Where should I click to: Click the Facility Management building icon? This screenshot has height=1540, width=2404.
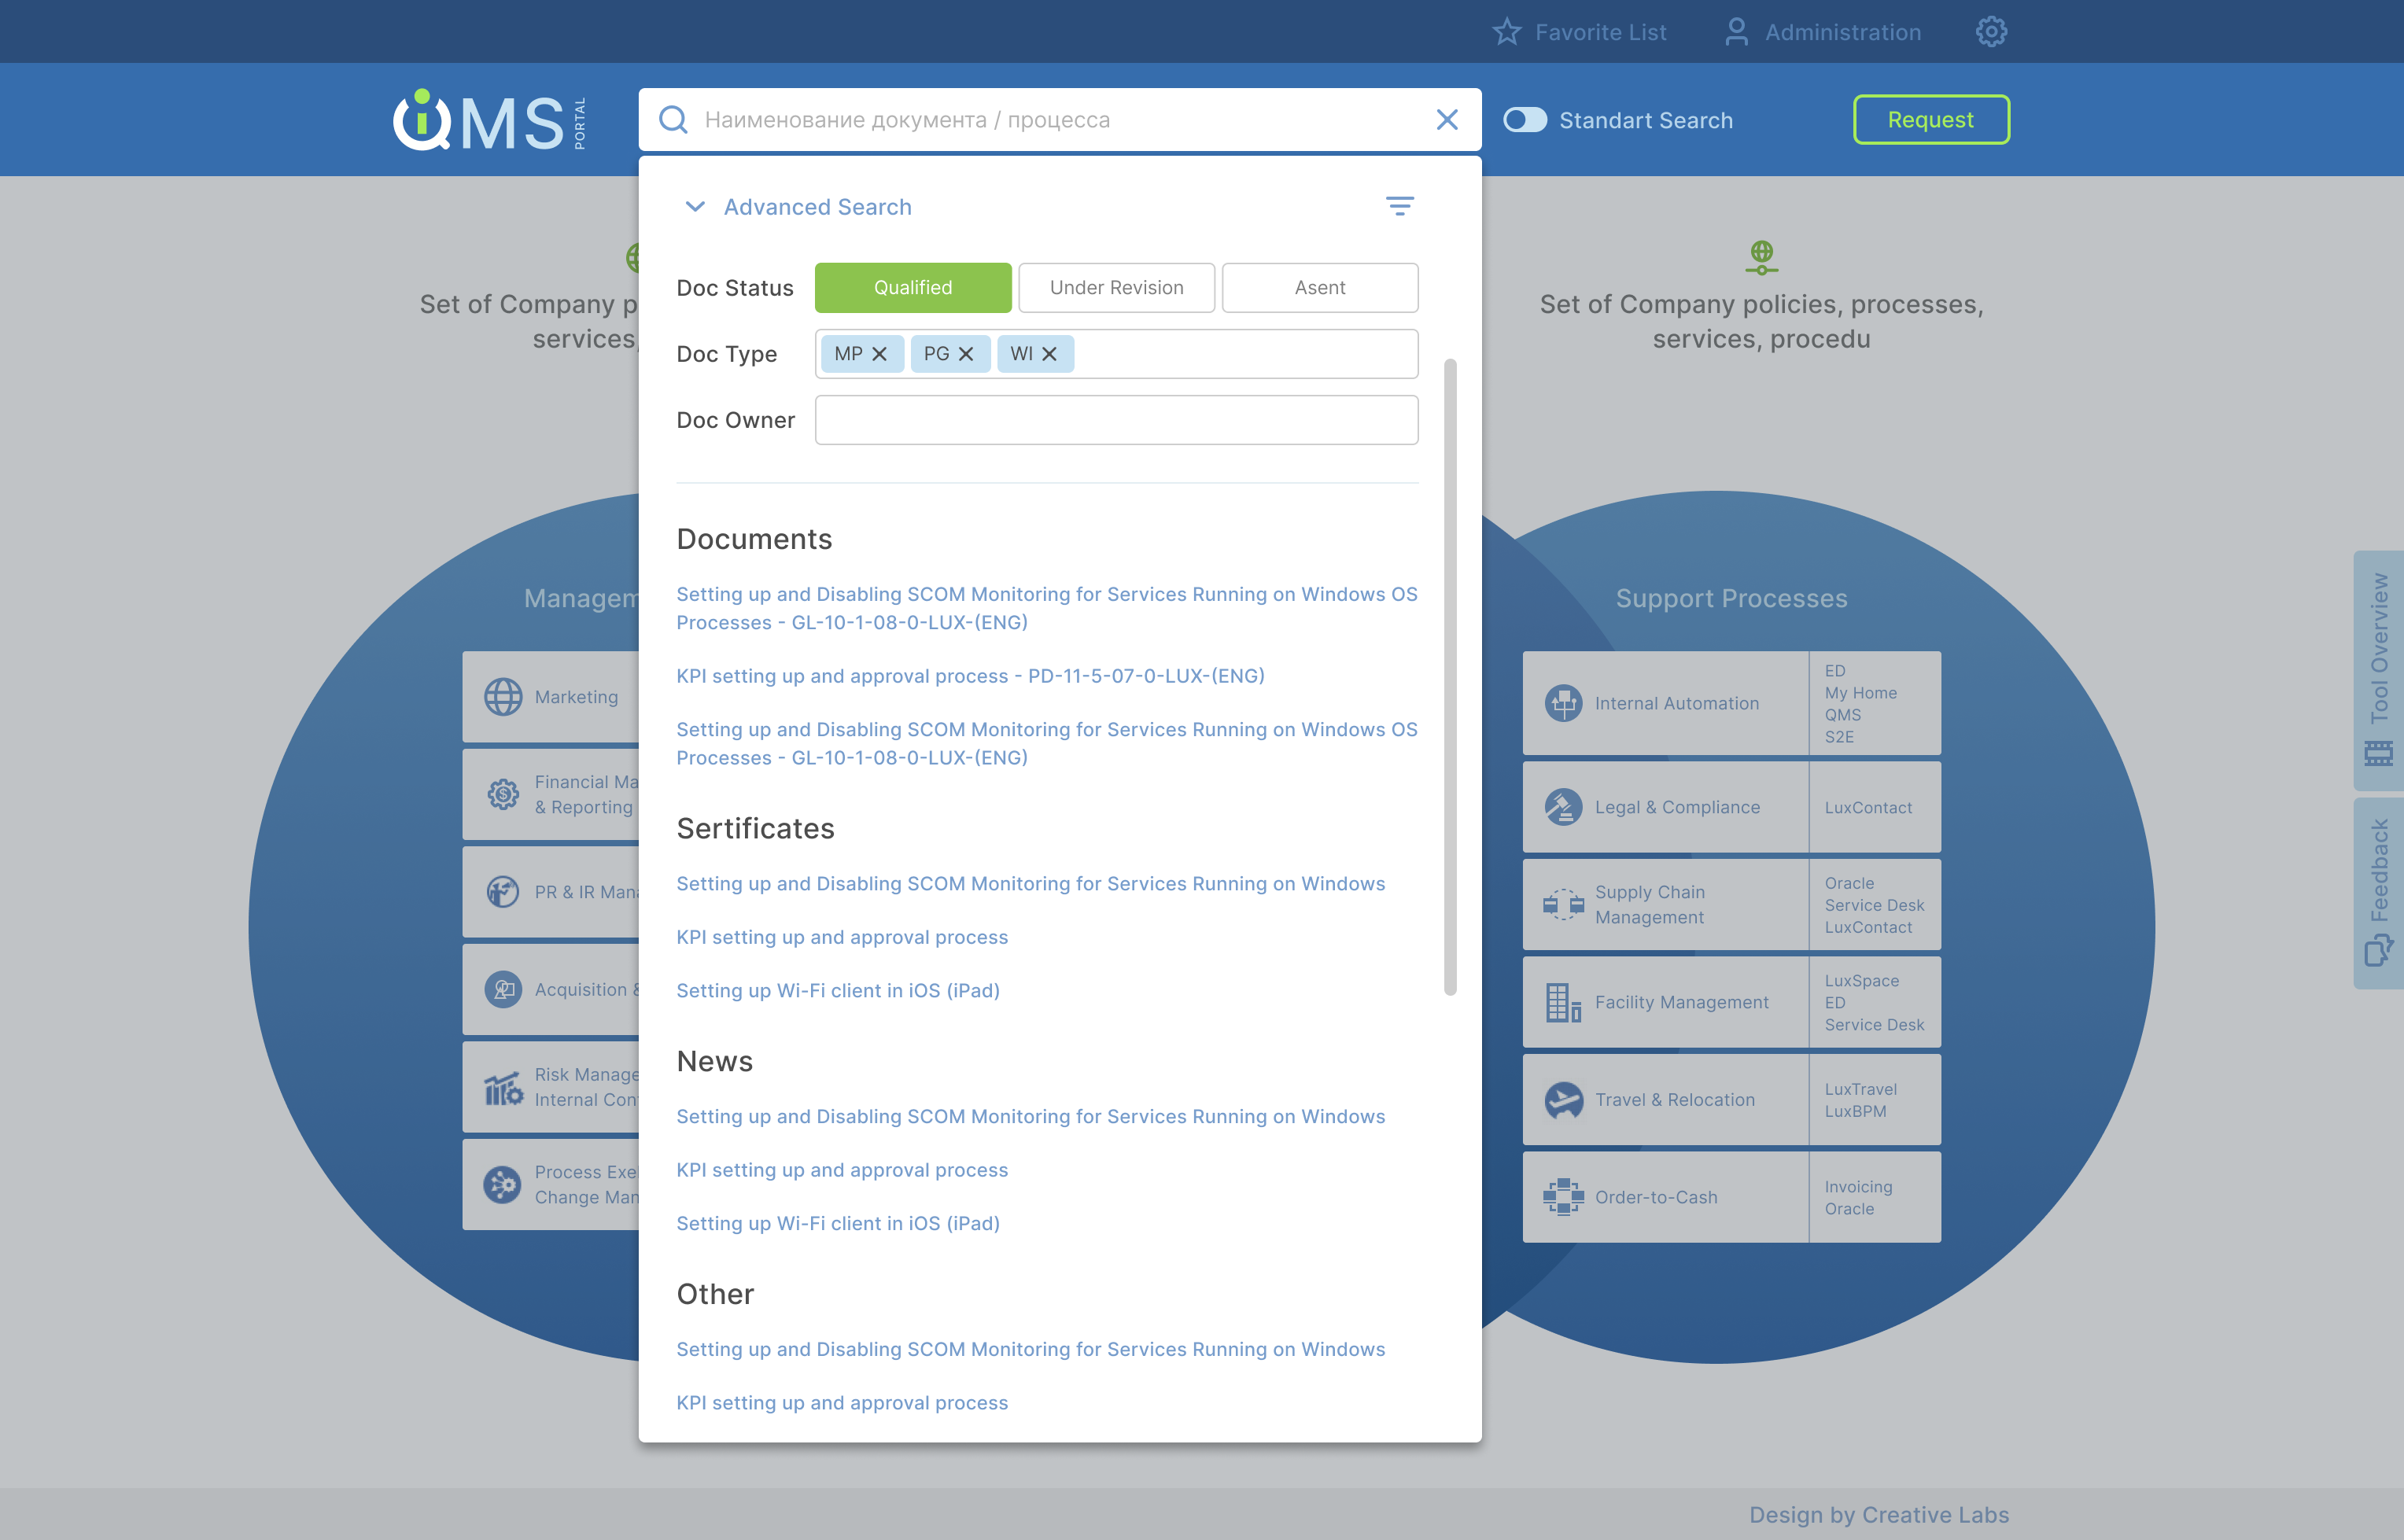point(1563,1002)
